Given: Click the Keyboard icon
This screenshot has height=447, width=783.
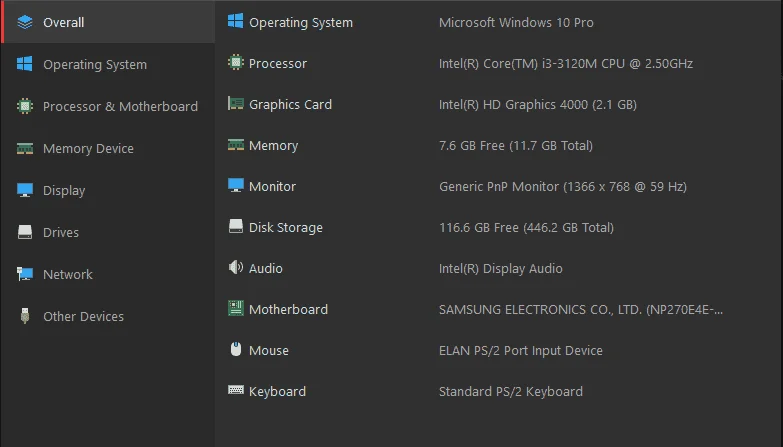Looking at the screenshot, I should [x=236, y=390].
